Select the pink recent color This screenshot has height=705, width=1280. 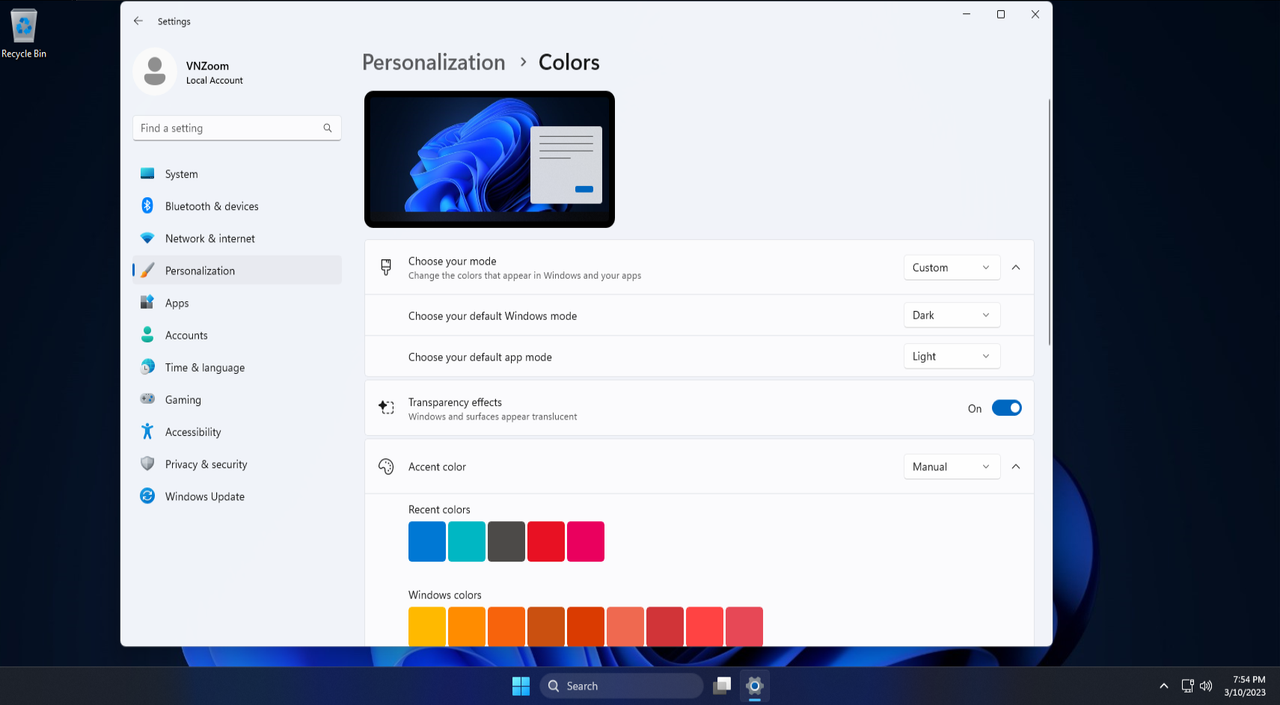(586, 541)
